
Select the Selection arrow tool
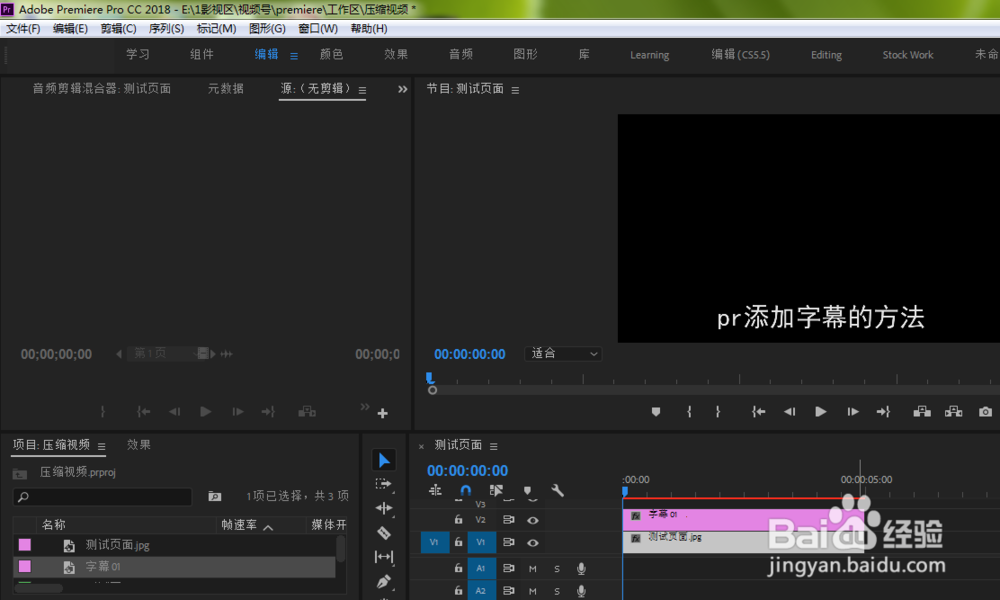(384, 460)
